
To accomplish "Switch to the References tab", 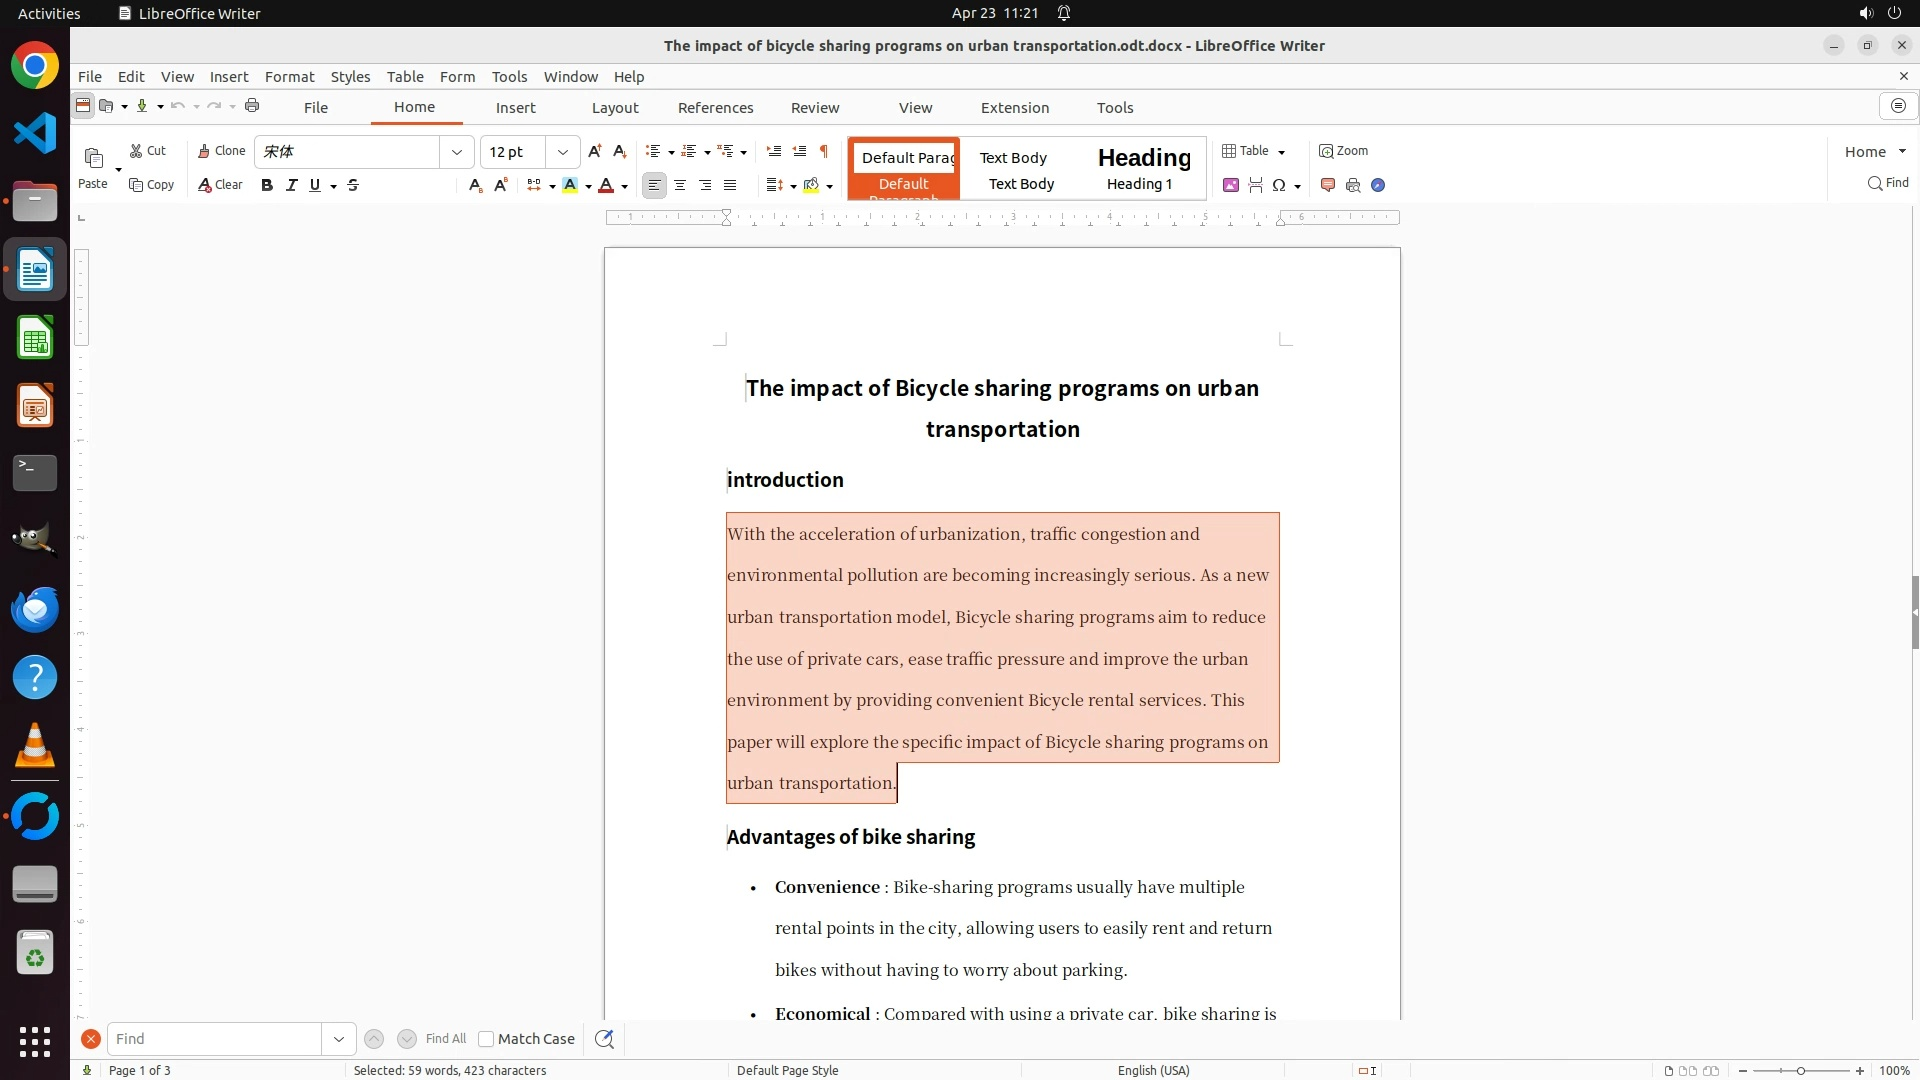I will pos(715,108).
